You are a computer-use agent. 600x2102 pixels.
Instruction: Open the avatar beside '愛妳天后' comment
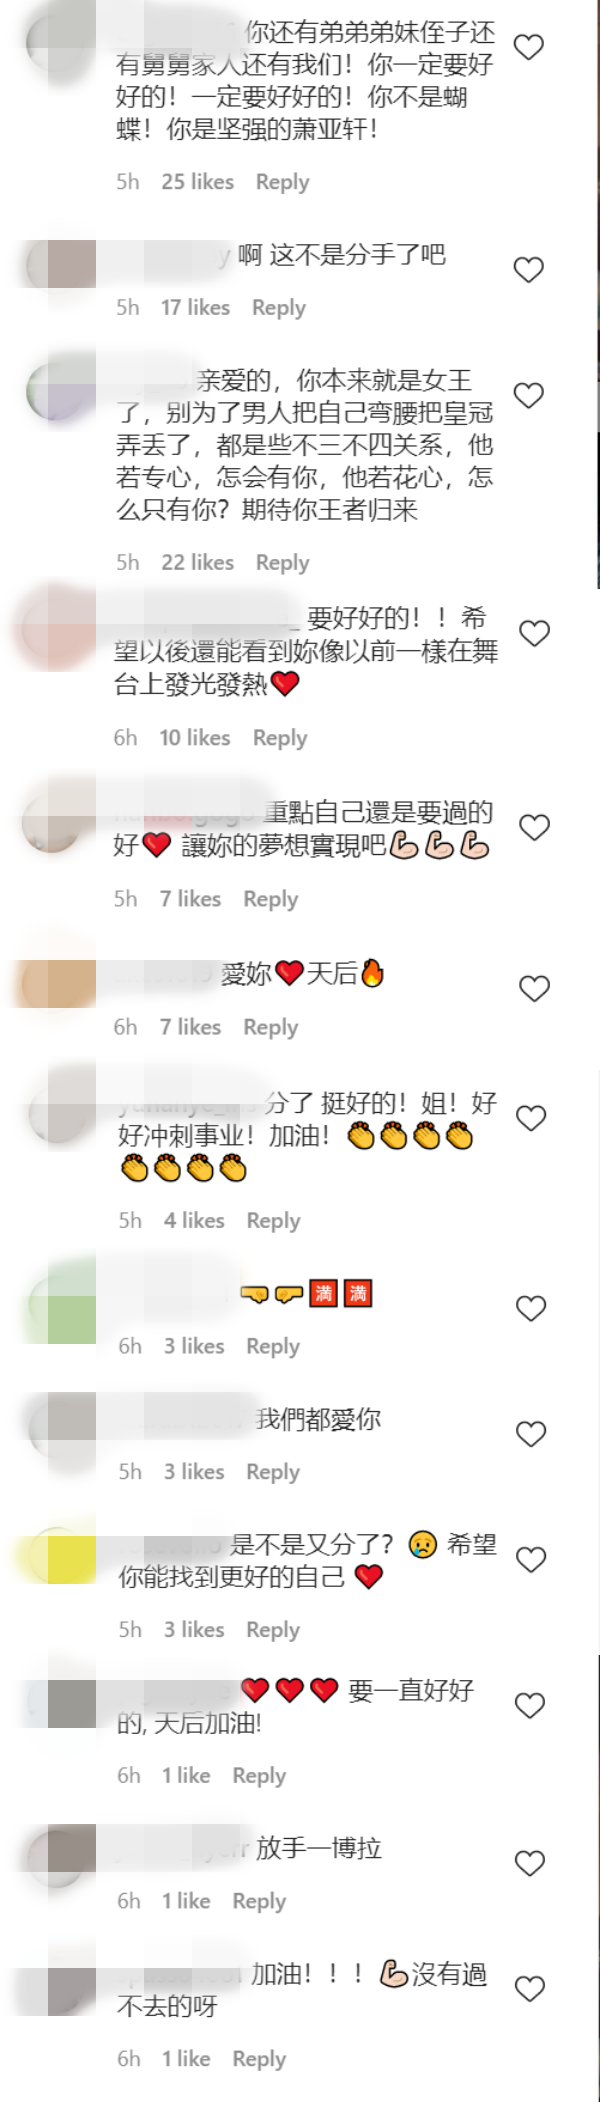[x=55, y=981]
